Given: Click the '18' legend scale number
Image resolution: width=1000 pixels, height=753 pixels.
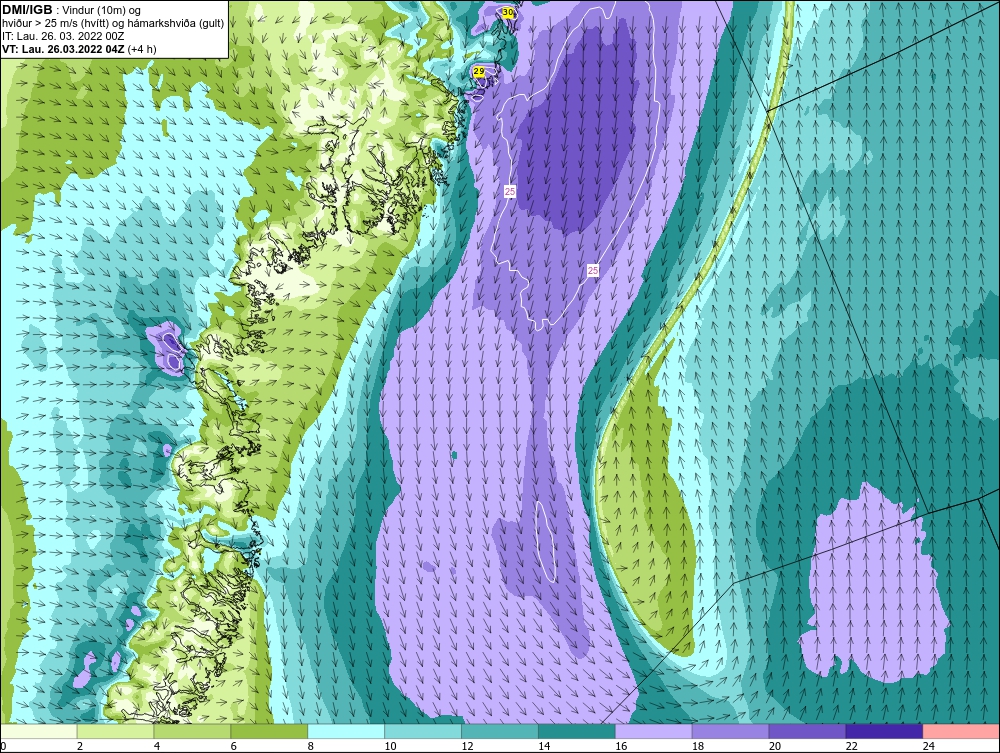Looking at the screenshot, I should pos(698,746).
